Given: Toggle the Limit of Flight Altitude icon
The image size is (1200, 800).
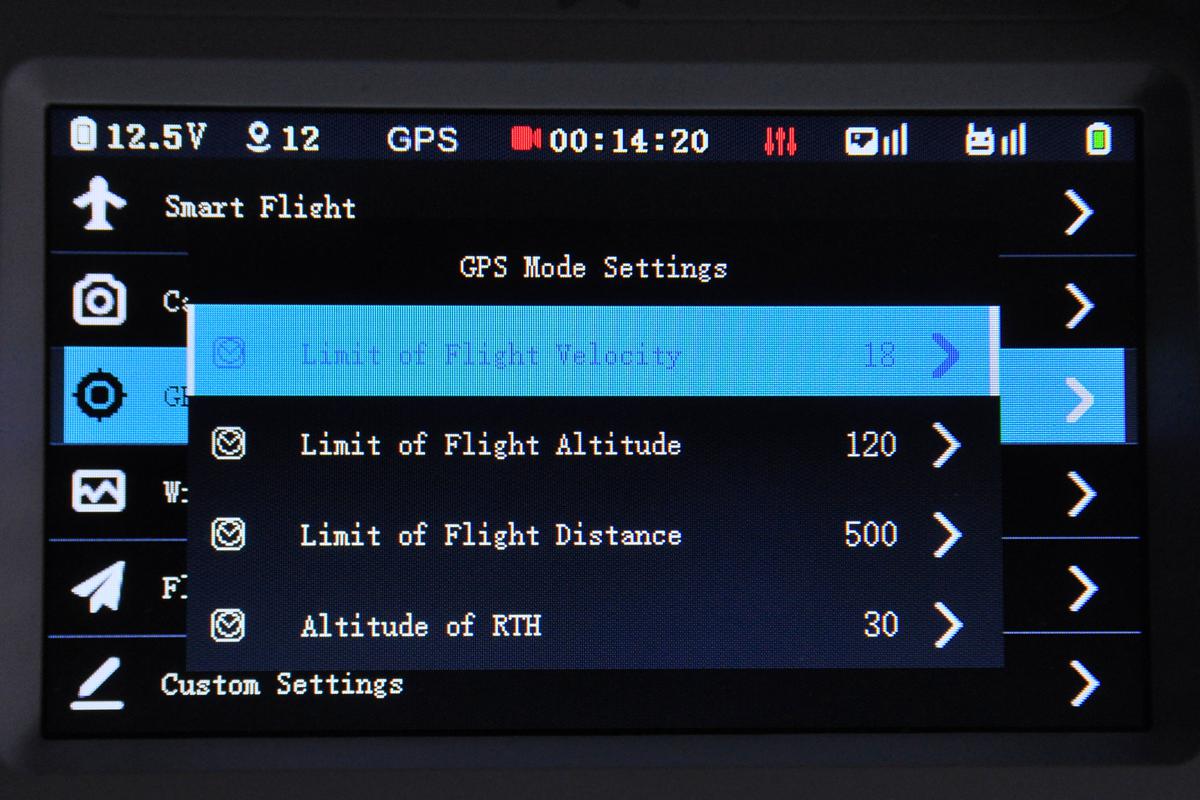Looking at the screenshot, I should point(229,444).
